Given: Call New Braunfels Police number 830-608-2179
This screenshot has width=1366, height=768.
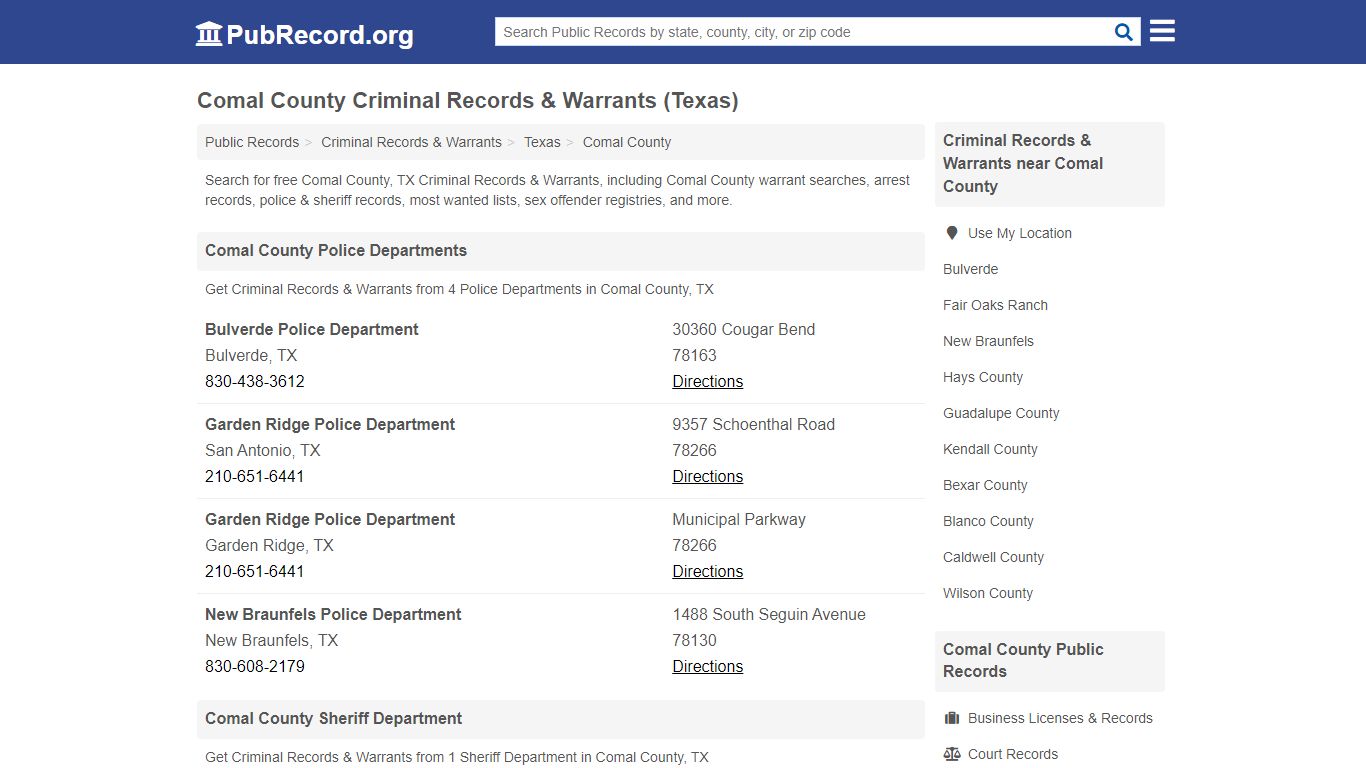Looking at the screenshot, I should [255, 666].
